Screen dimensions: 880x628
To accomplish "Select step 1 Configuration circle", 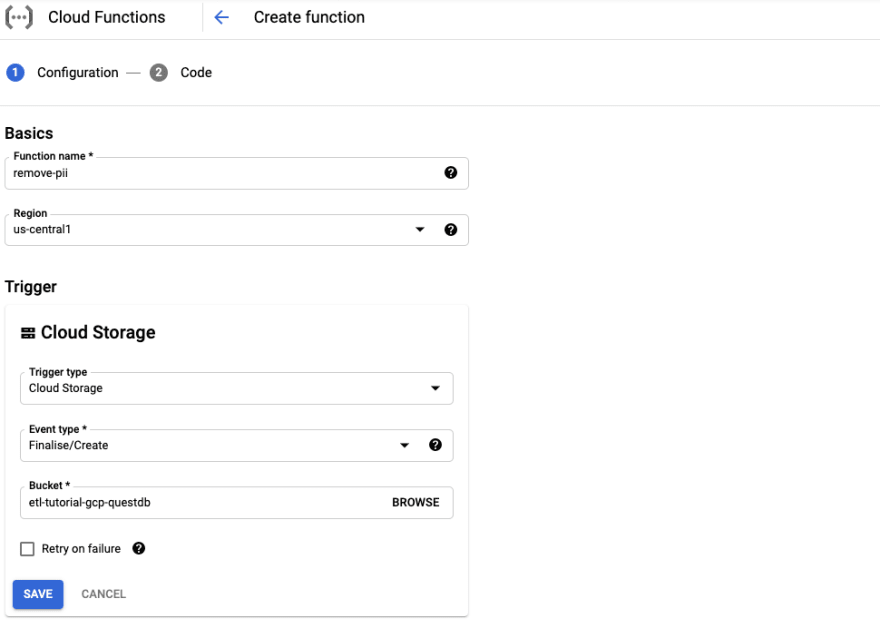I will click(x=15, y=72).
